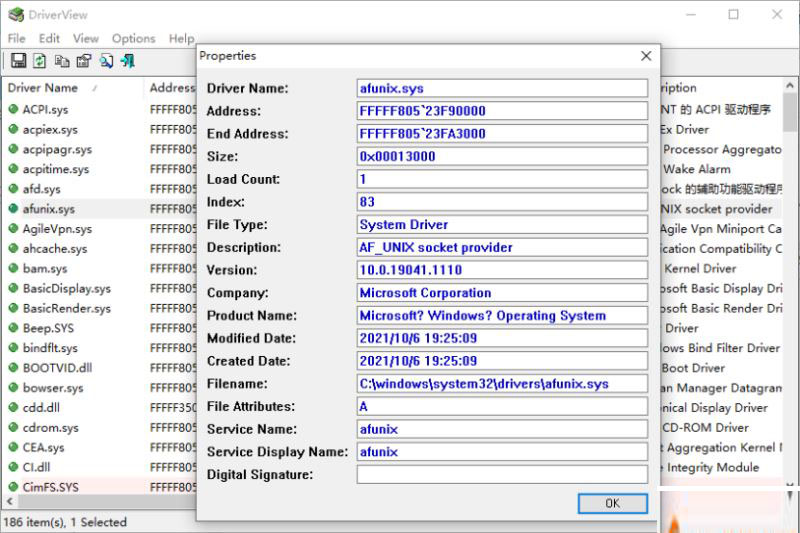Screen dimensions: 800x533
Task: Click the status bar item count text
Action: 65,522
